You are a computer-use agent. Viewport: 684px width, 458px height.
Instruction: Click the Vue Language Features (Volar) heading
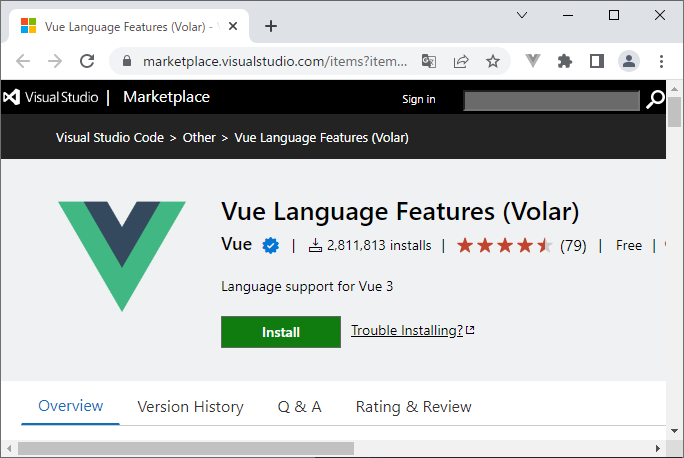click(x=400, y=212)
